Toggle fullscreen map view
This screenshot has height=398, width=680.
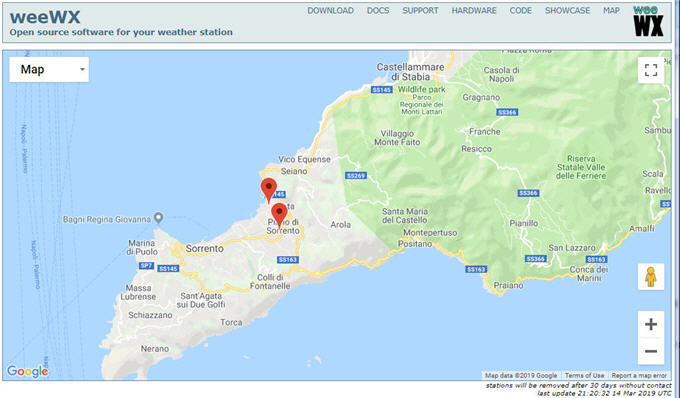651,70
